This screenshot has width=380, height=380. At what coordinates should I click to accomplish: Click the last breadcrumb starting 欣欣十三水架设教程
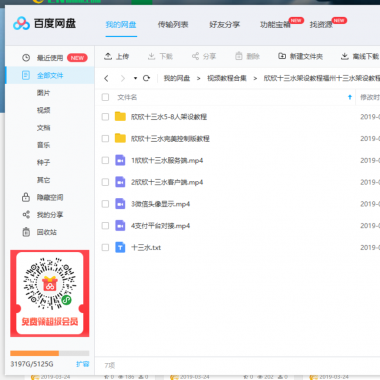[x=322, y=78]
